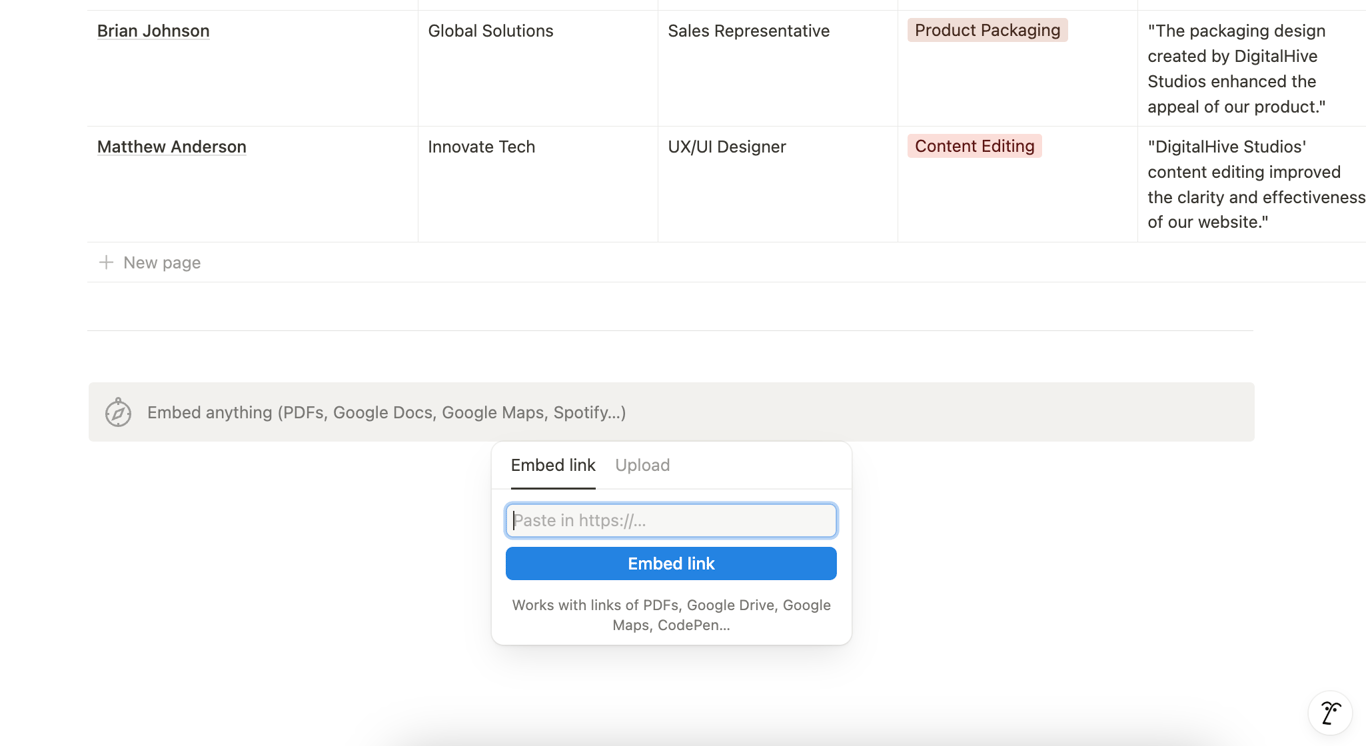Focus the Paste in https:// field
Viewport: 1366px width, 746px height.
pos(671,520)
